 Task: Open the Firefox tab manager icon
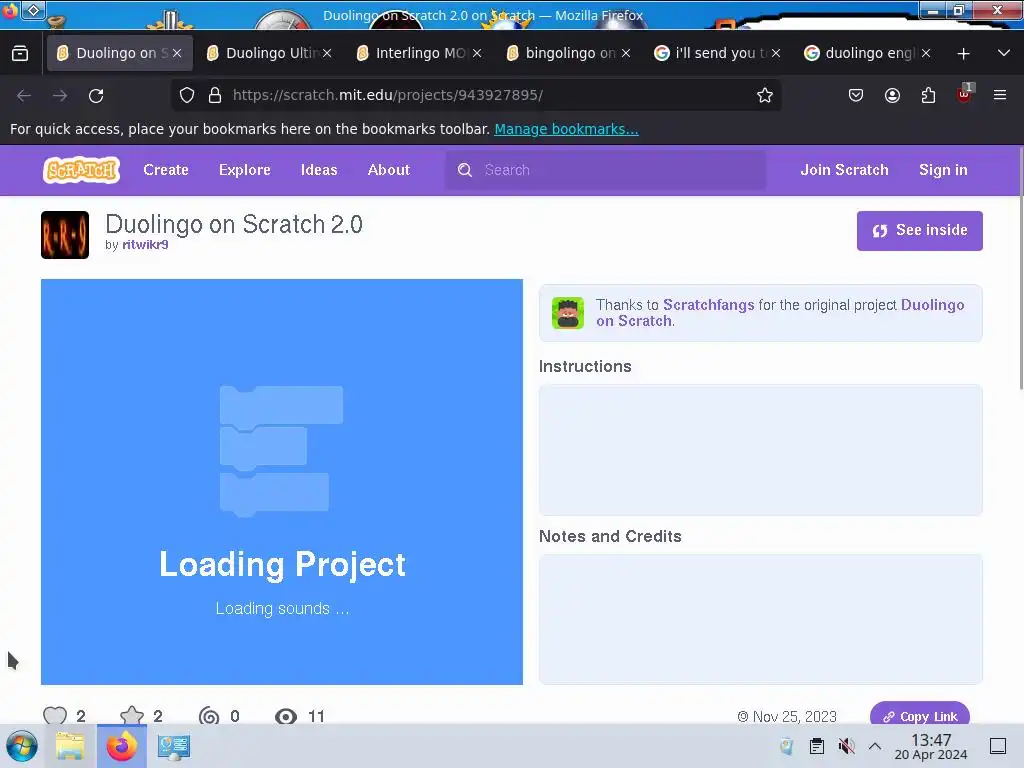click(x=20, y=54)
